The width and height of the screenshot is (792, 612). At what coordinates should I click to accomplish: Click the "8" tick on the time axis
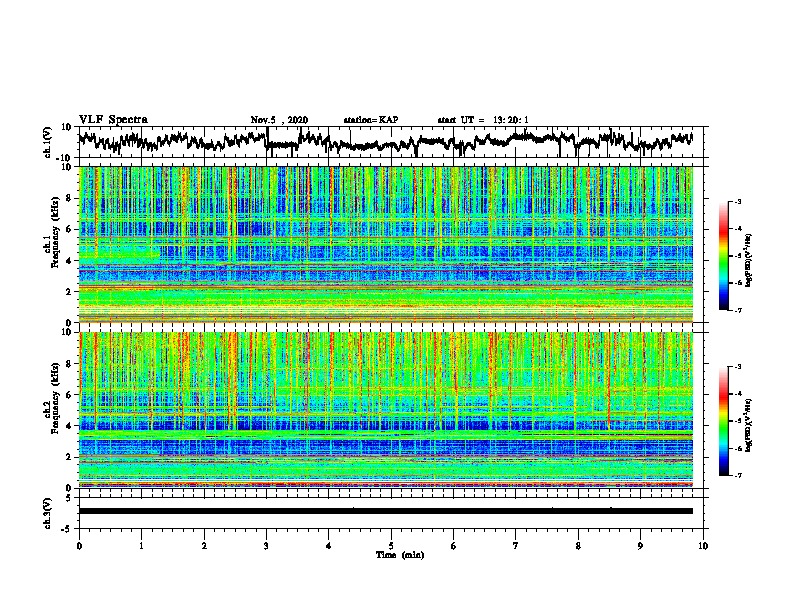tap(578, 546)
